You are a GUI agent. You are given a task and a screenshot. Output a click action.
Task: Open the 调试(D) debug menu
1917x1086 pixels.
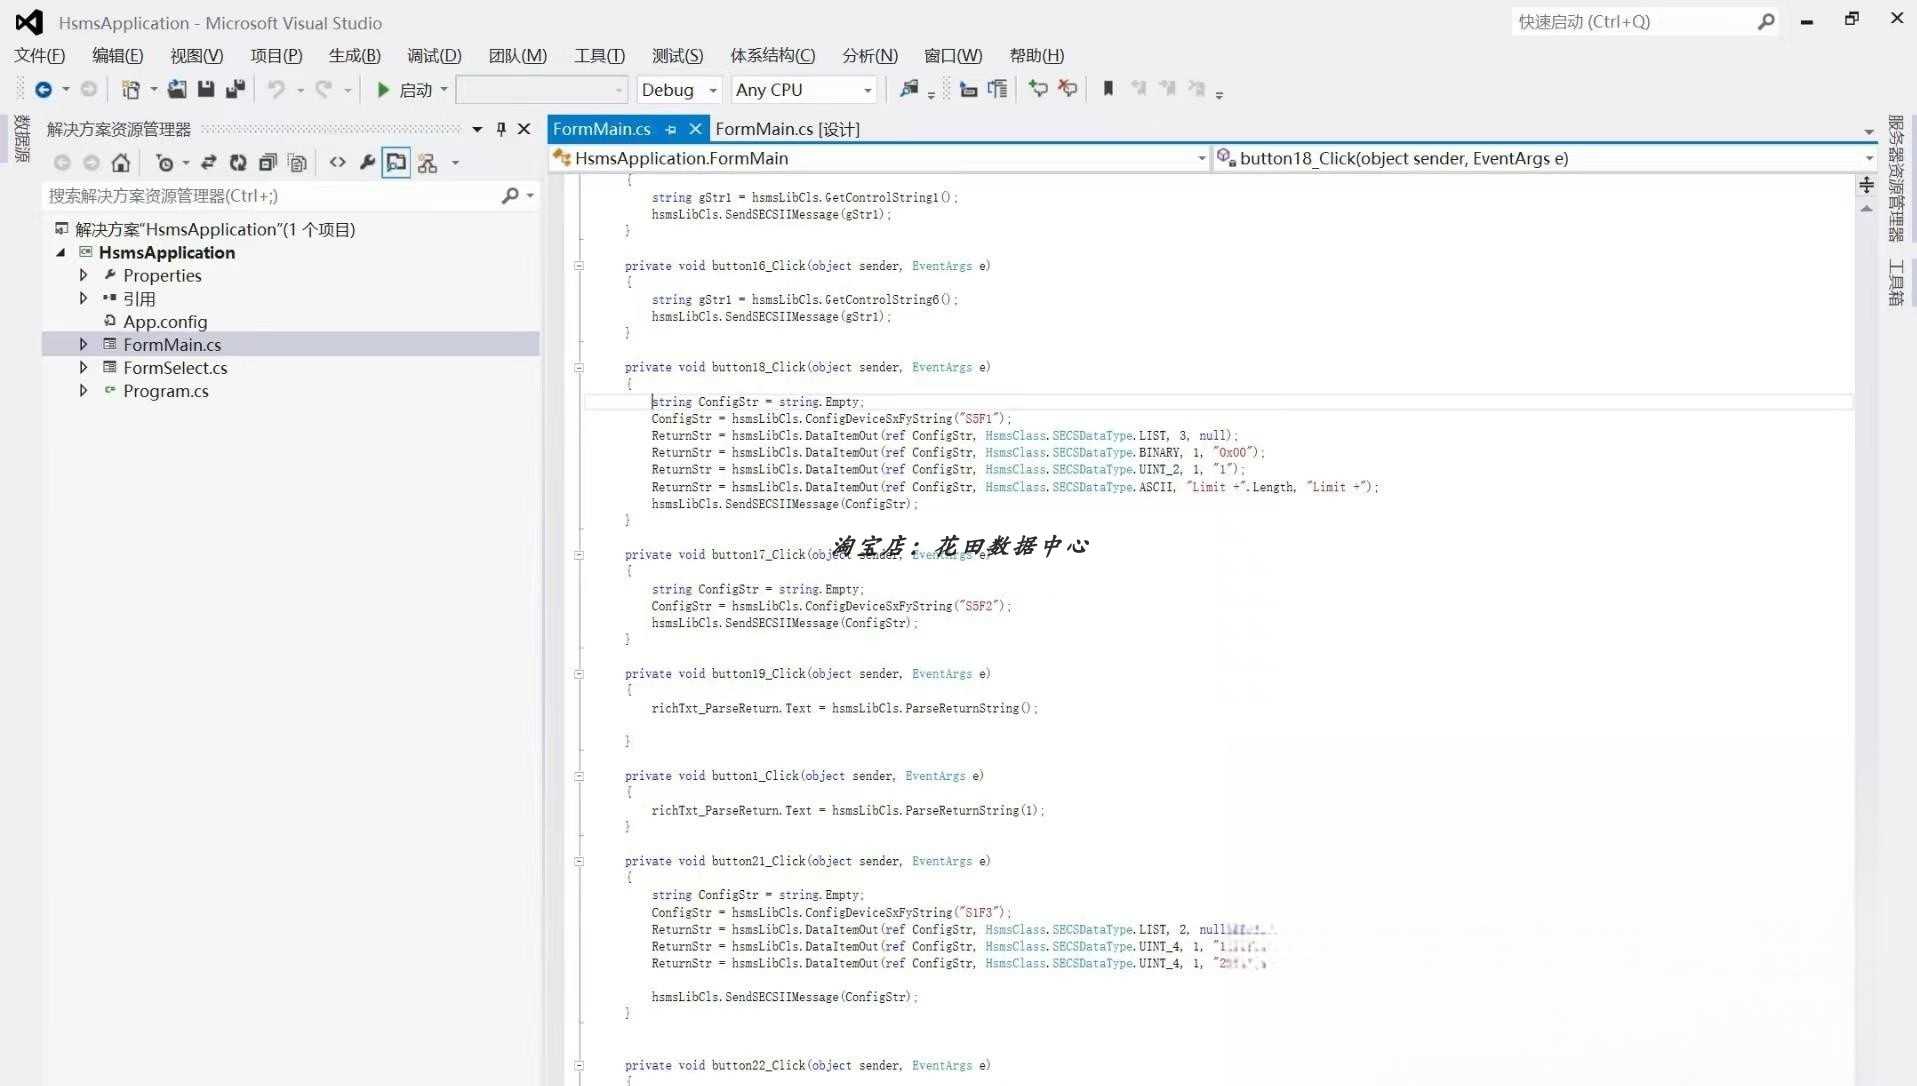[434, 56]
